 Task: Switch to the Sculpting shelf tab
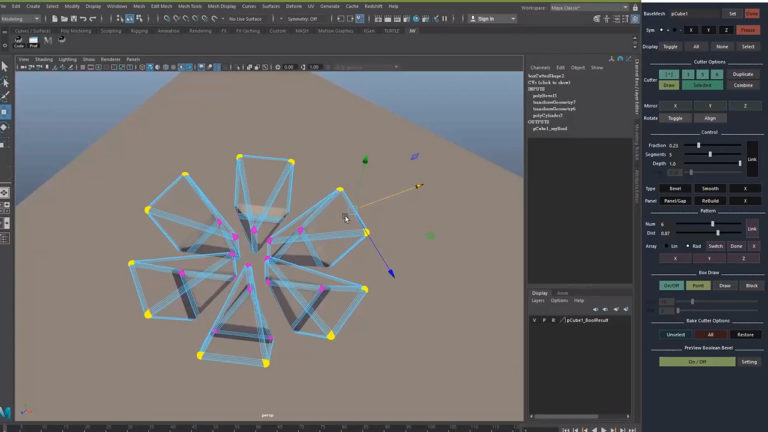point(111,30)
